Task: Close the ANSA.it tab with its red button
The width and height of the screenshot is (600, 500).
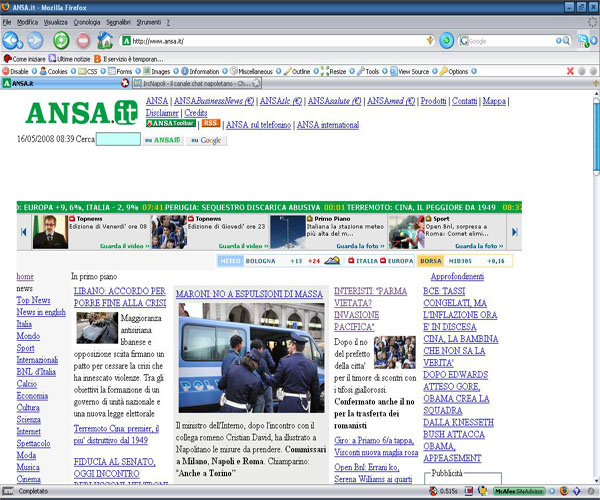Action: (125, 83)
